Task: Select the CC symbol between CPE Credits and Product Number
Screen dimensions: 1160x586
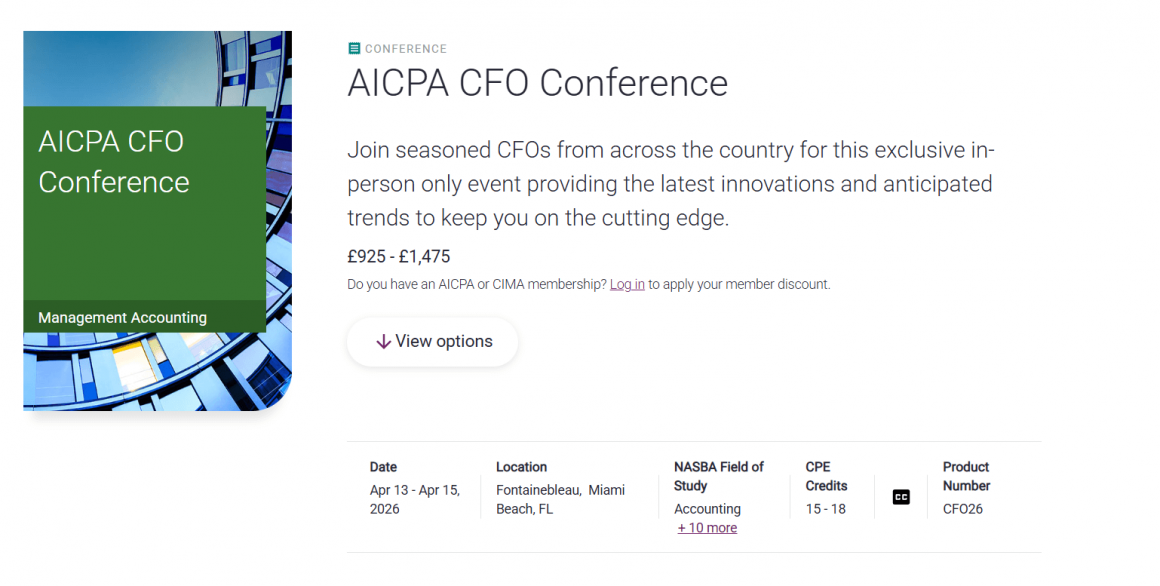Action: tap(900, 497)
